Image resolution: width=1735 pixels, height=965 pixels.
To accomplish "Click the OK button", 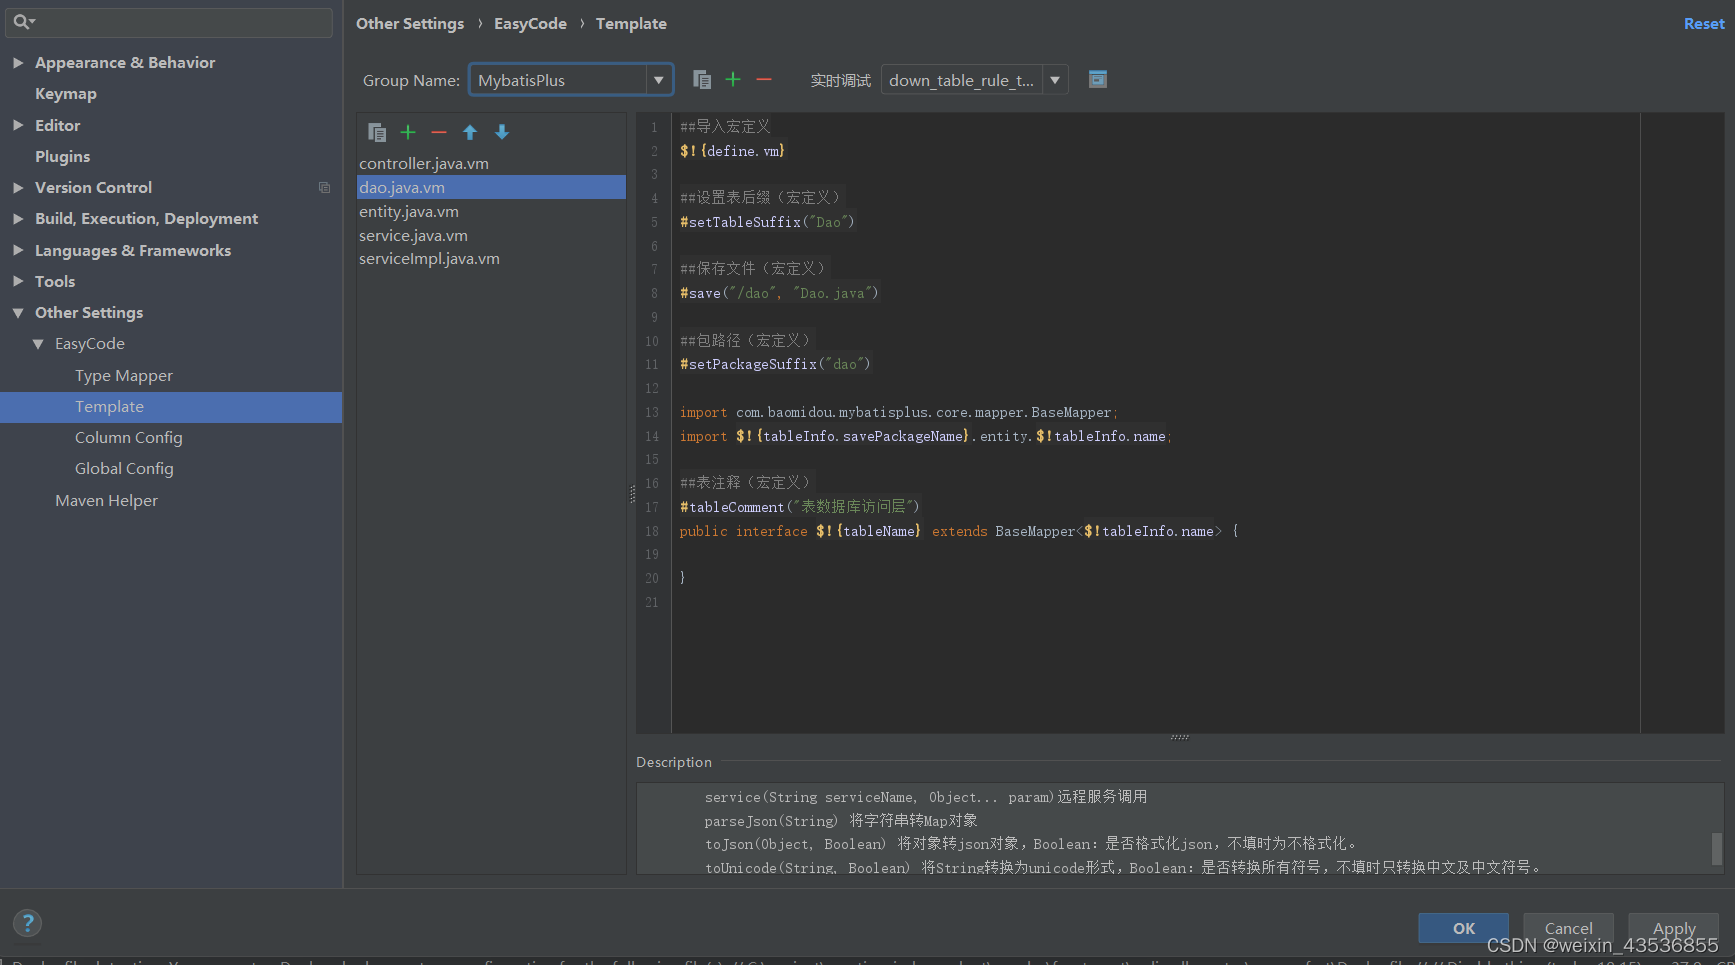I will click(x=1463, y=928).
